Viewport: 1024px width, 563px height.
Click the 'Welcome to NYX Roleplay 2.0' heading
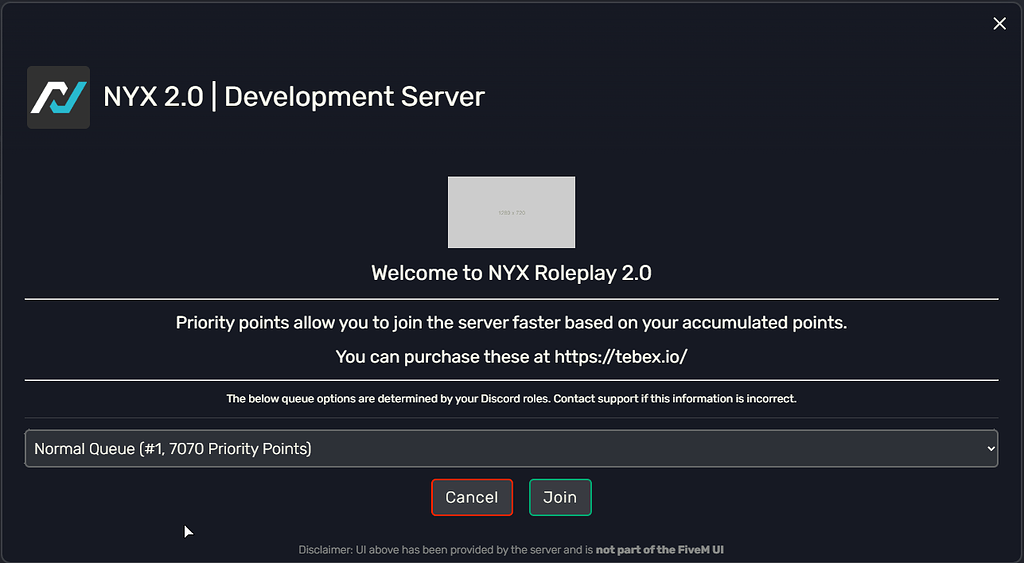coord(511,272)
